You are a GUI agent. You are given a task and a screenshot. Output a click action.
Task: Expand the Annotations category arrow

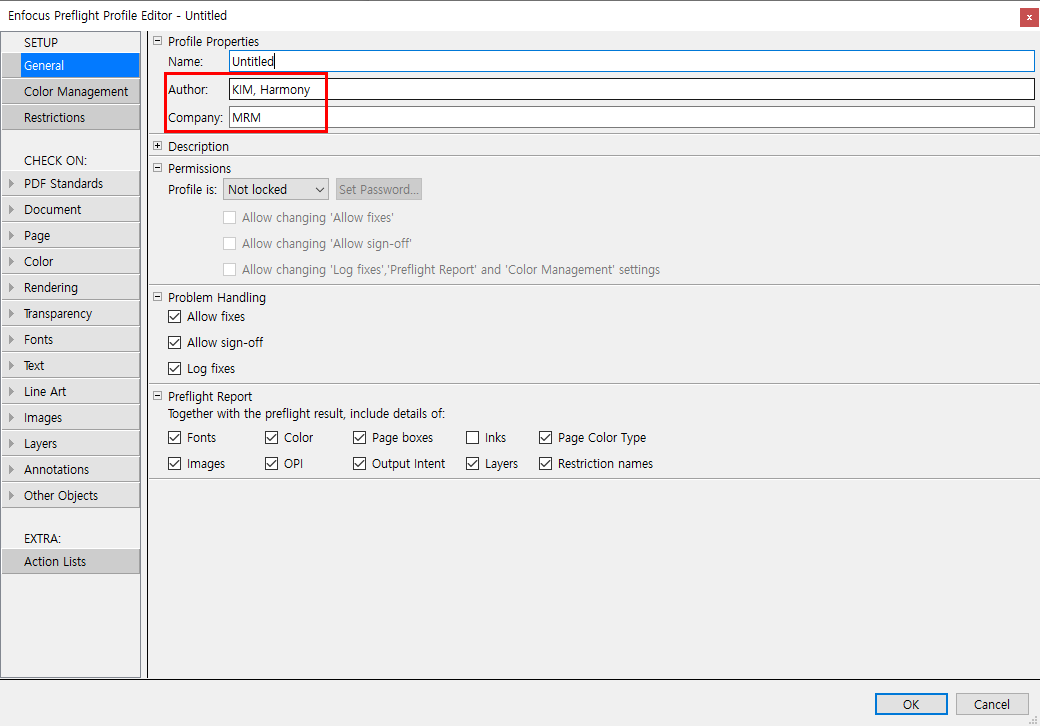(x=11, y=470)
